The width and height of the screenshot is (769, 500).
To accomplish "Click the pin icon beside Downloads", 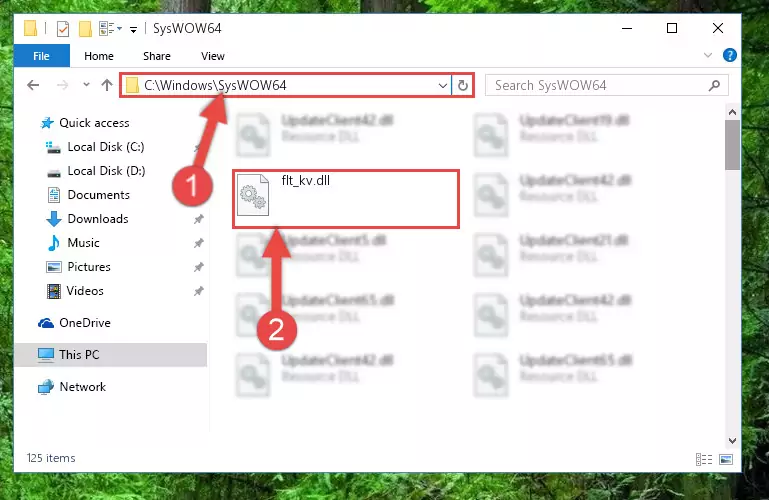I will [199, 219].
